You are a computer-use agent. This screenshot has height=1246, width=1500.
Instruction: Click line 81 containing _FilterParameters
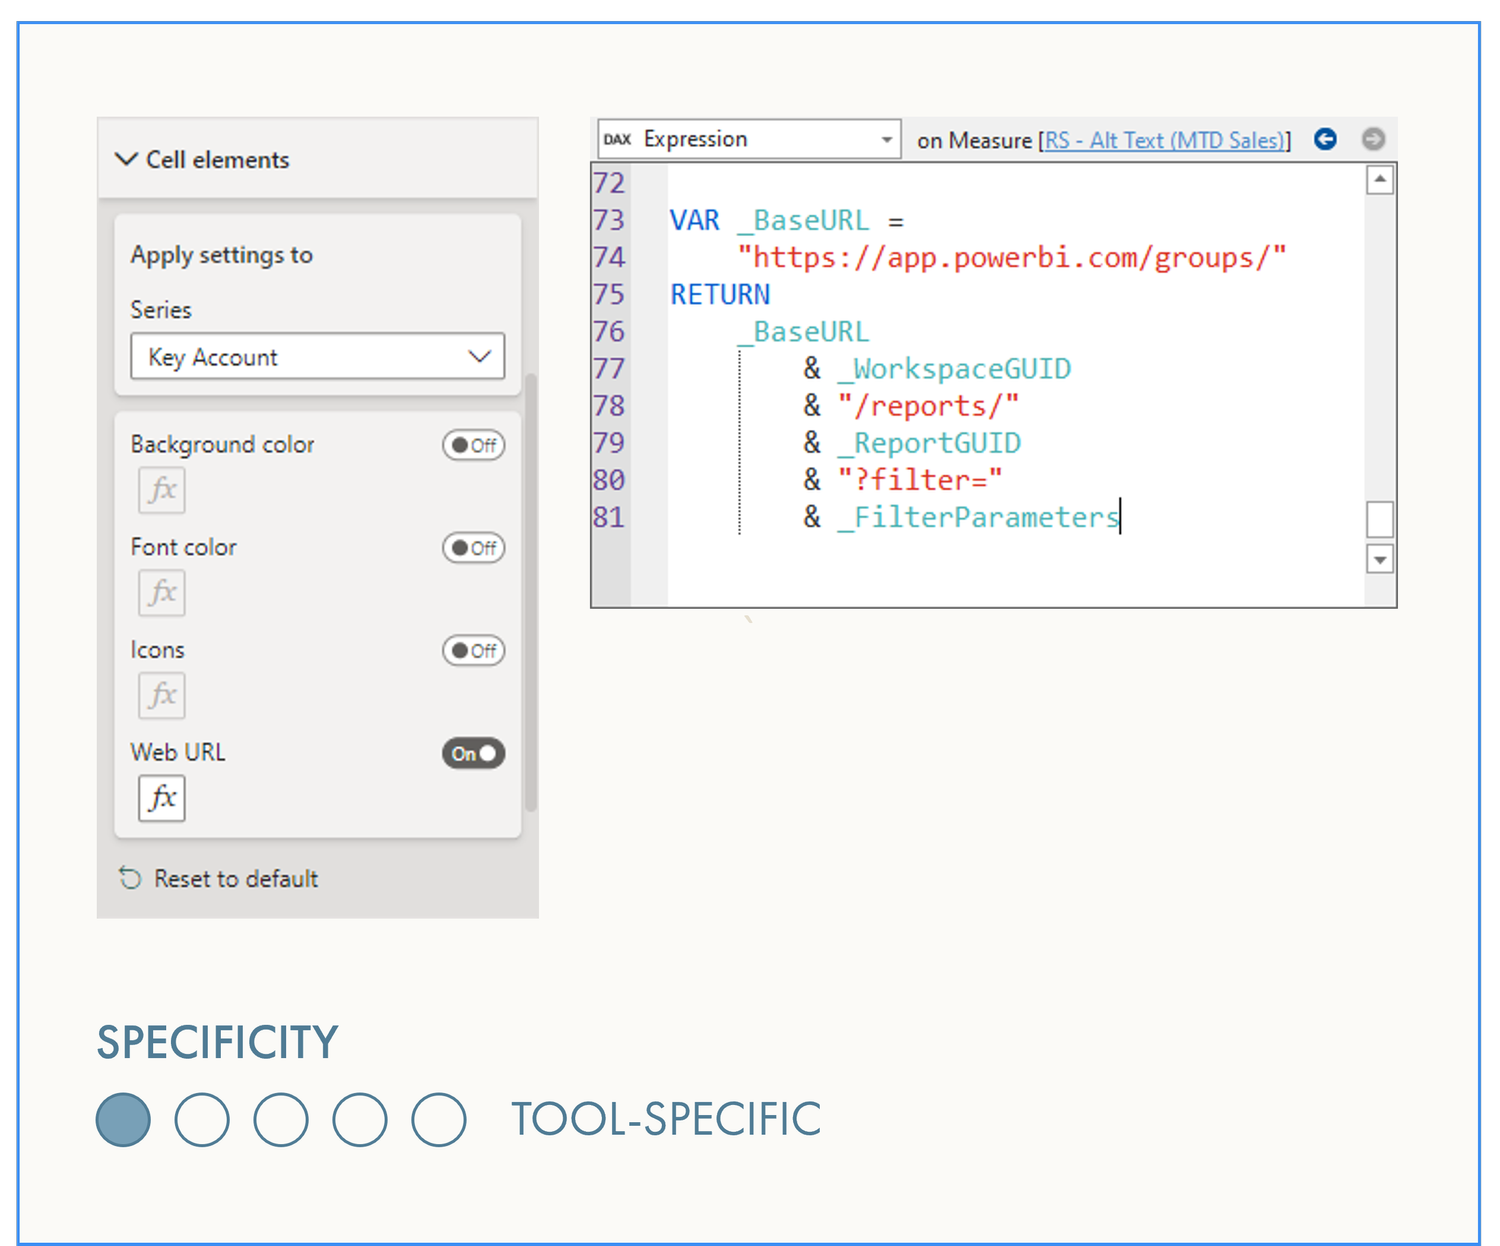(978, 517)
